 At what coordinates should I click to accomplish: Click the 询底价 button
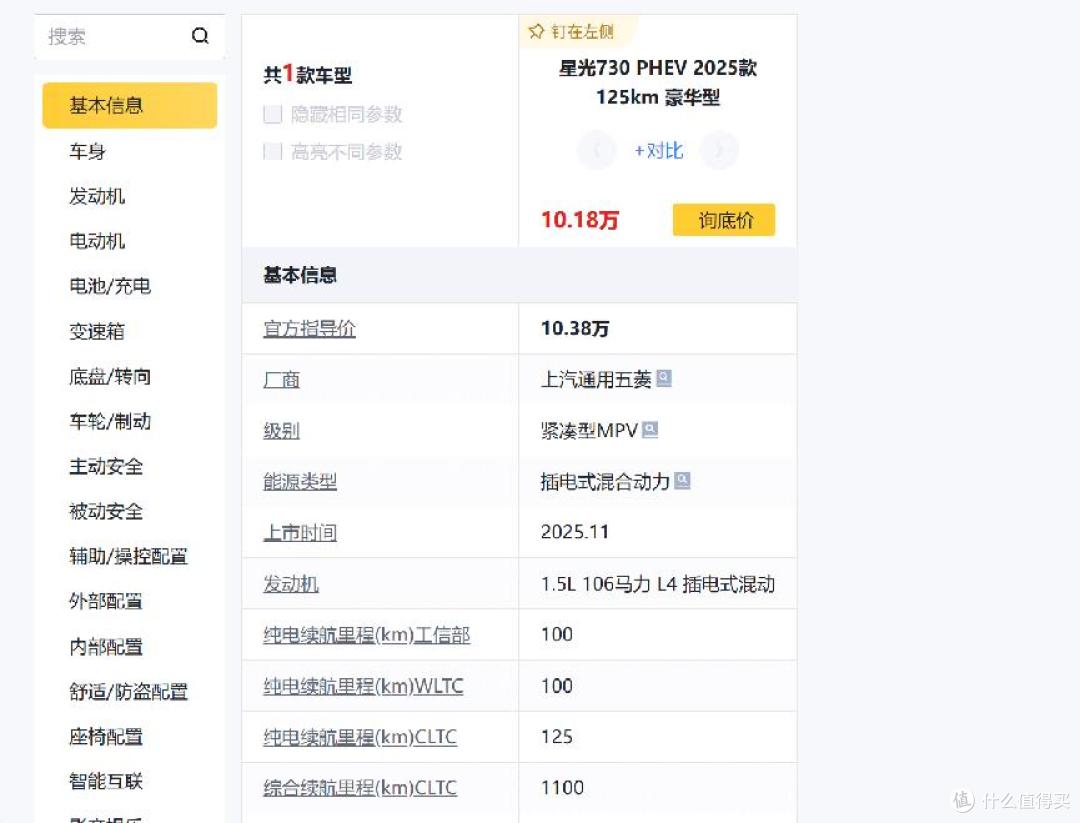click(724, 220)
